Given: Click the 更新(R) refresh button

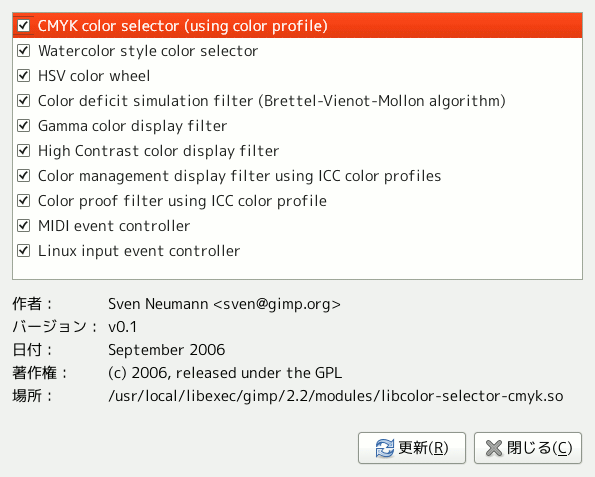Looking at the screenshot, I should (412, 448).
